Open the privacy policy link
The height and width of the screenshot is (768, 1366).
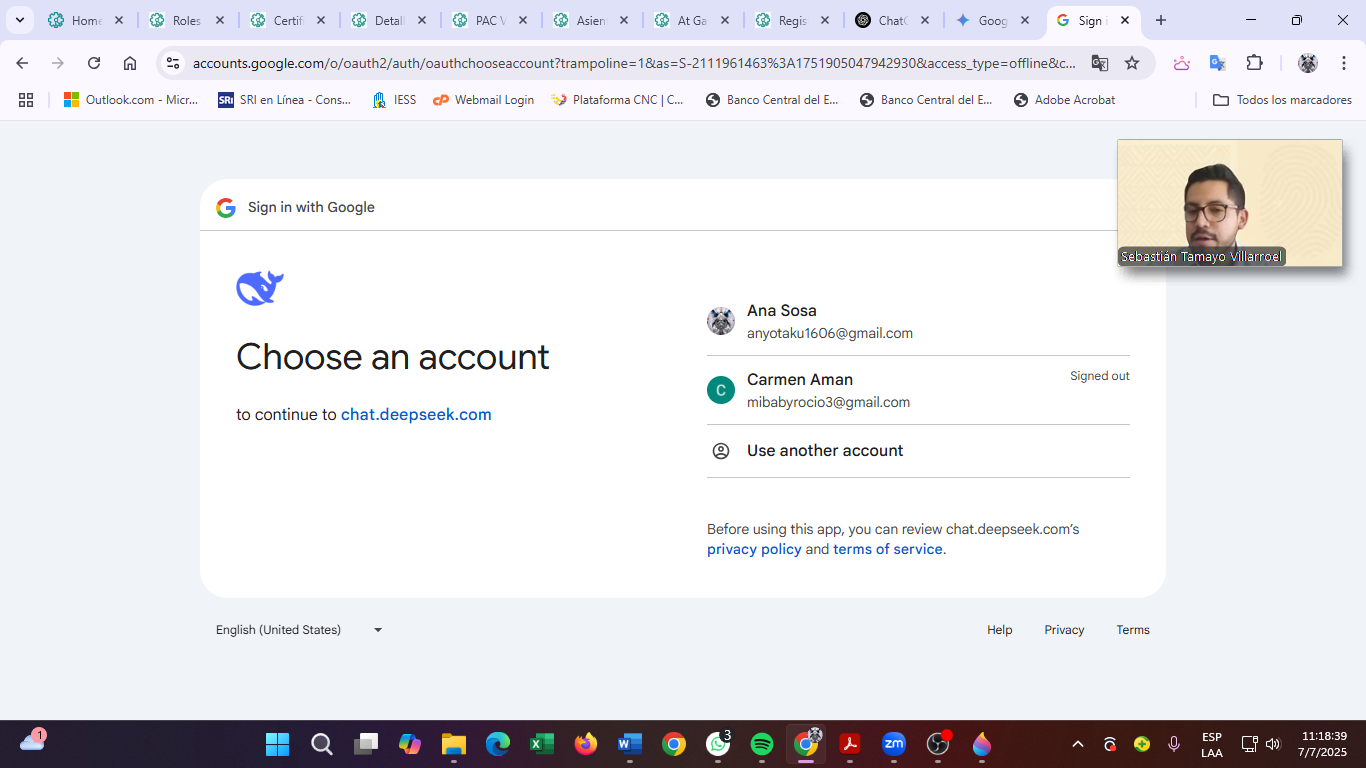[754, 549]
